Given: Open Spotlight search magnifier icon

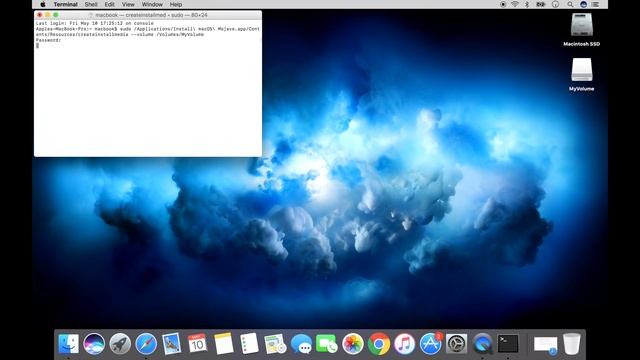Looking at the screenshot, I should pyautogui.click(x=570, y=4).
